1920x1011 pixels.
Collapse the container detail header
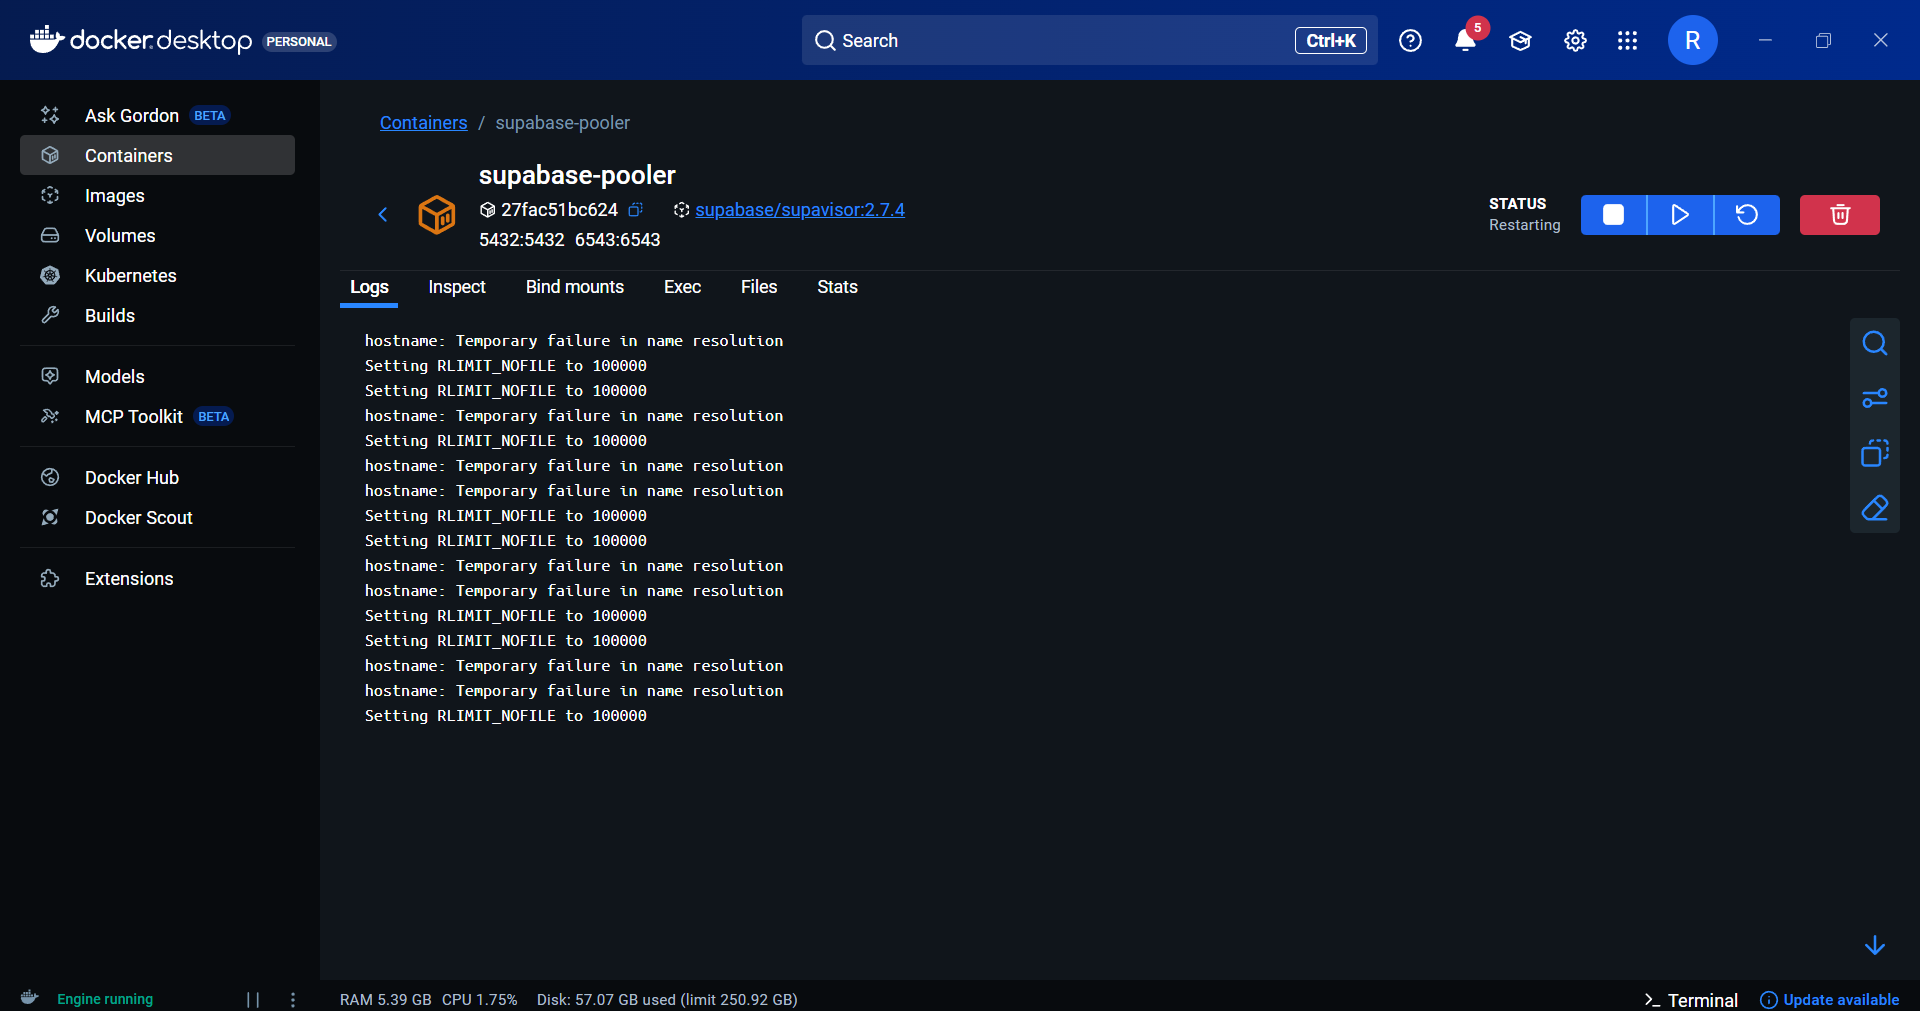(383, 214)
